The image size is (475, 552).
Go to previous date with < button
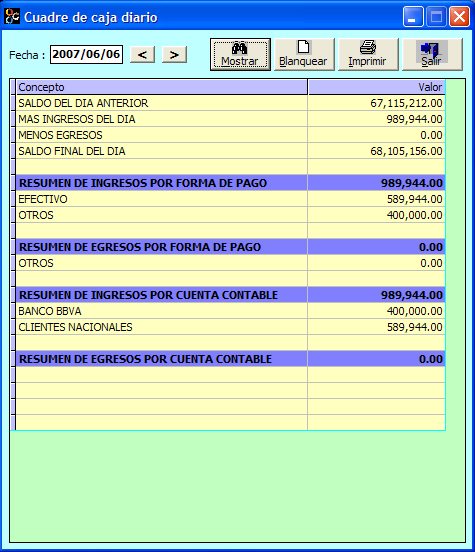[142, 55]
